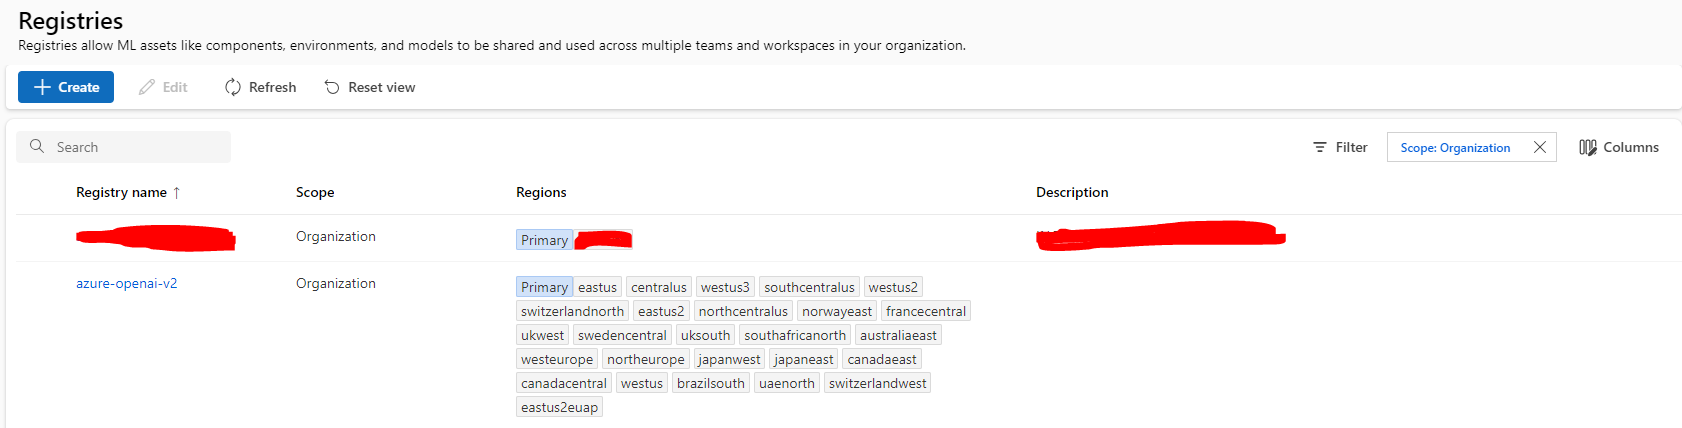Click the australiaeast region tag
The width and height of the screenshot is (1682, 428).
(898, 335)
